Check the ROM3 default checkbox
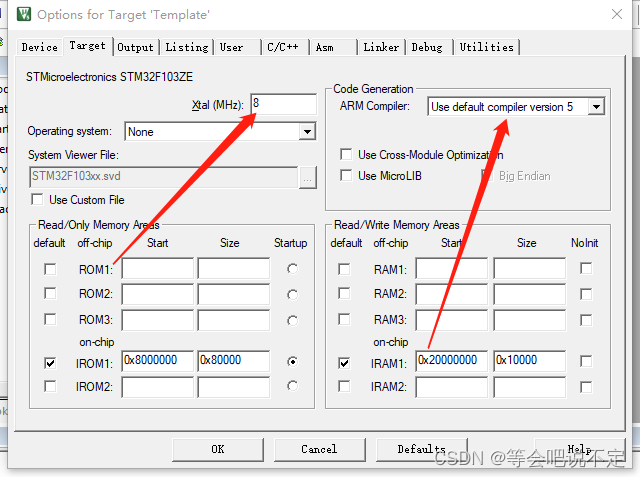Viewport: 640px width, 477px height. (x=50, y=319)
